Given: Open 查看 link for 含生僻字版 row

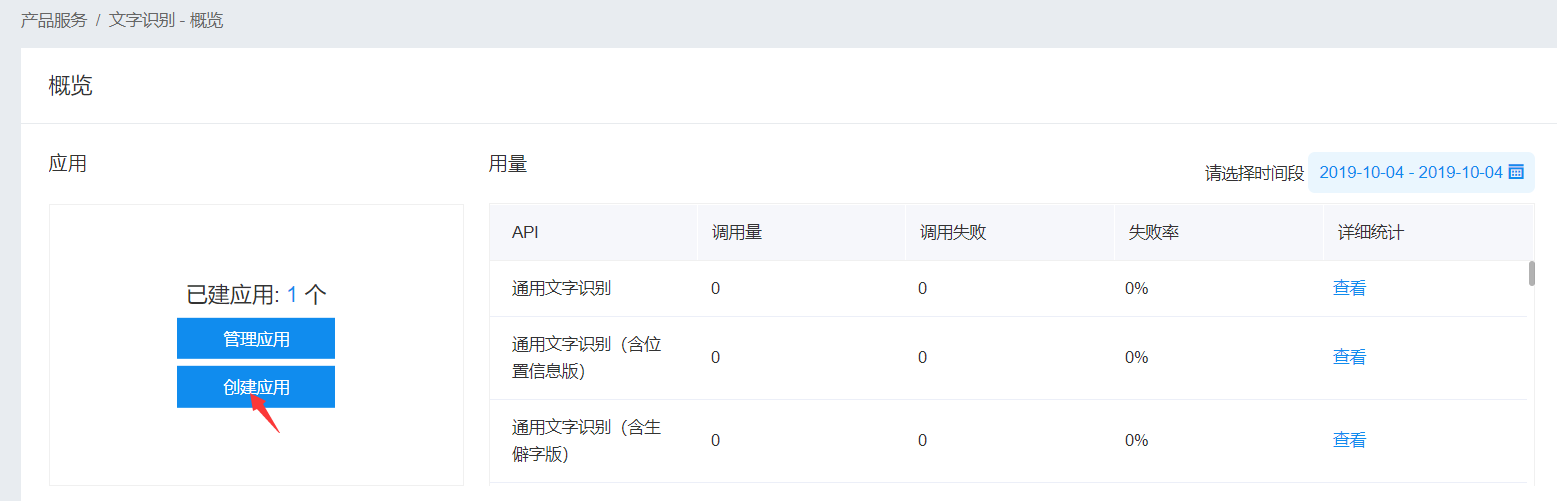Looking at the screenshot, I should (1349, 441).
